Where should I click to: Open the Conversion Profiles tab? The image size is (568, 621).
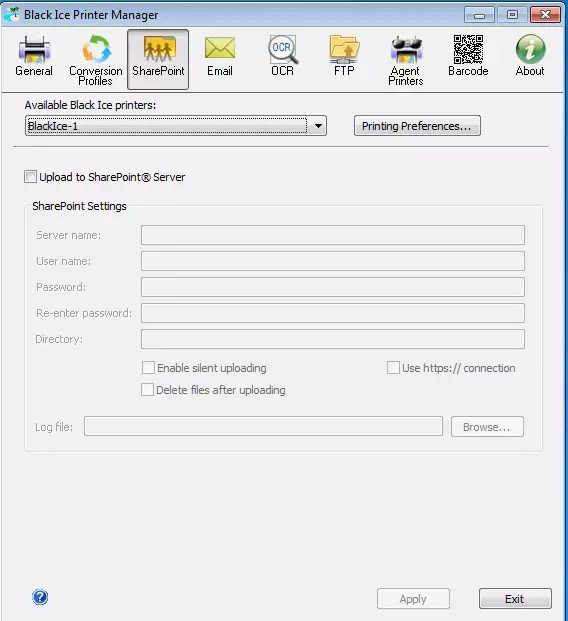click(x=95, y=60)
